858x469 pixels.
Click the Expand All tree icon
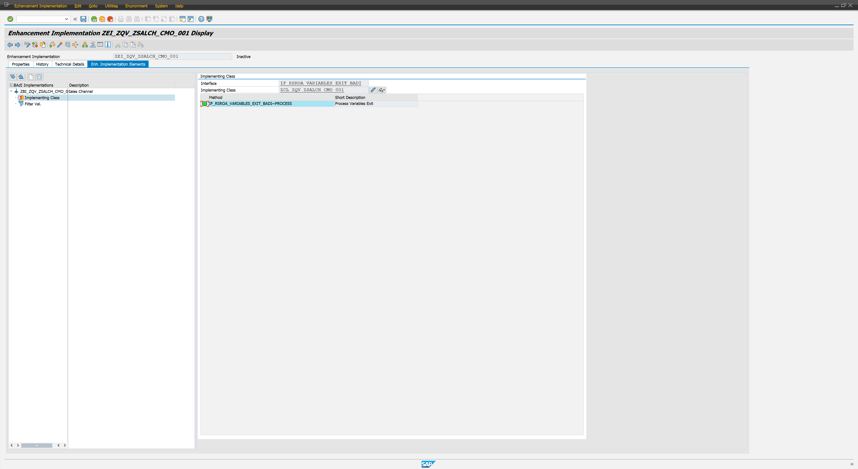[13, 77]
